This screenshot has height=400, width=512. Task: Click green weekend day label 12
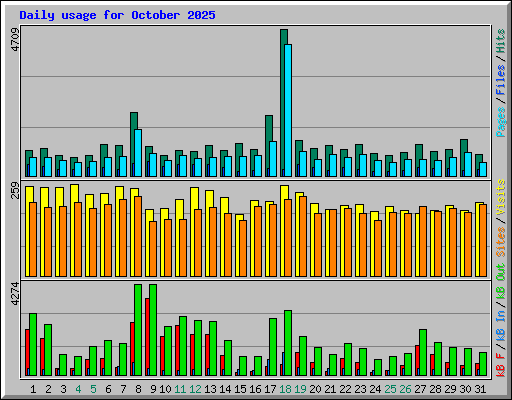[x=195, y=389]
